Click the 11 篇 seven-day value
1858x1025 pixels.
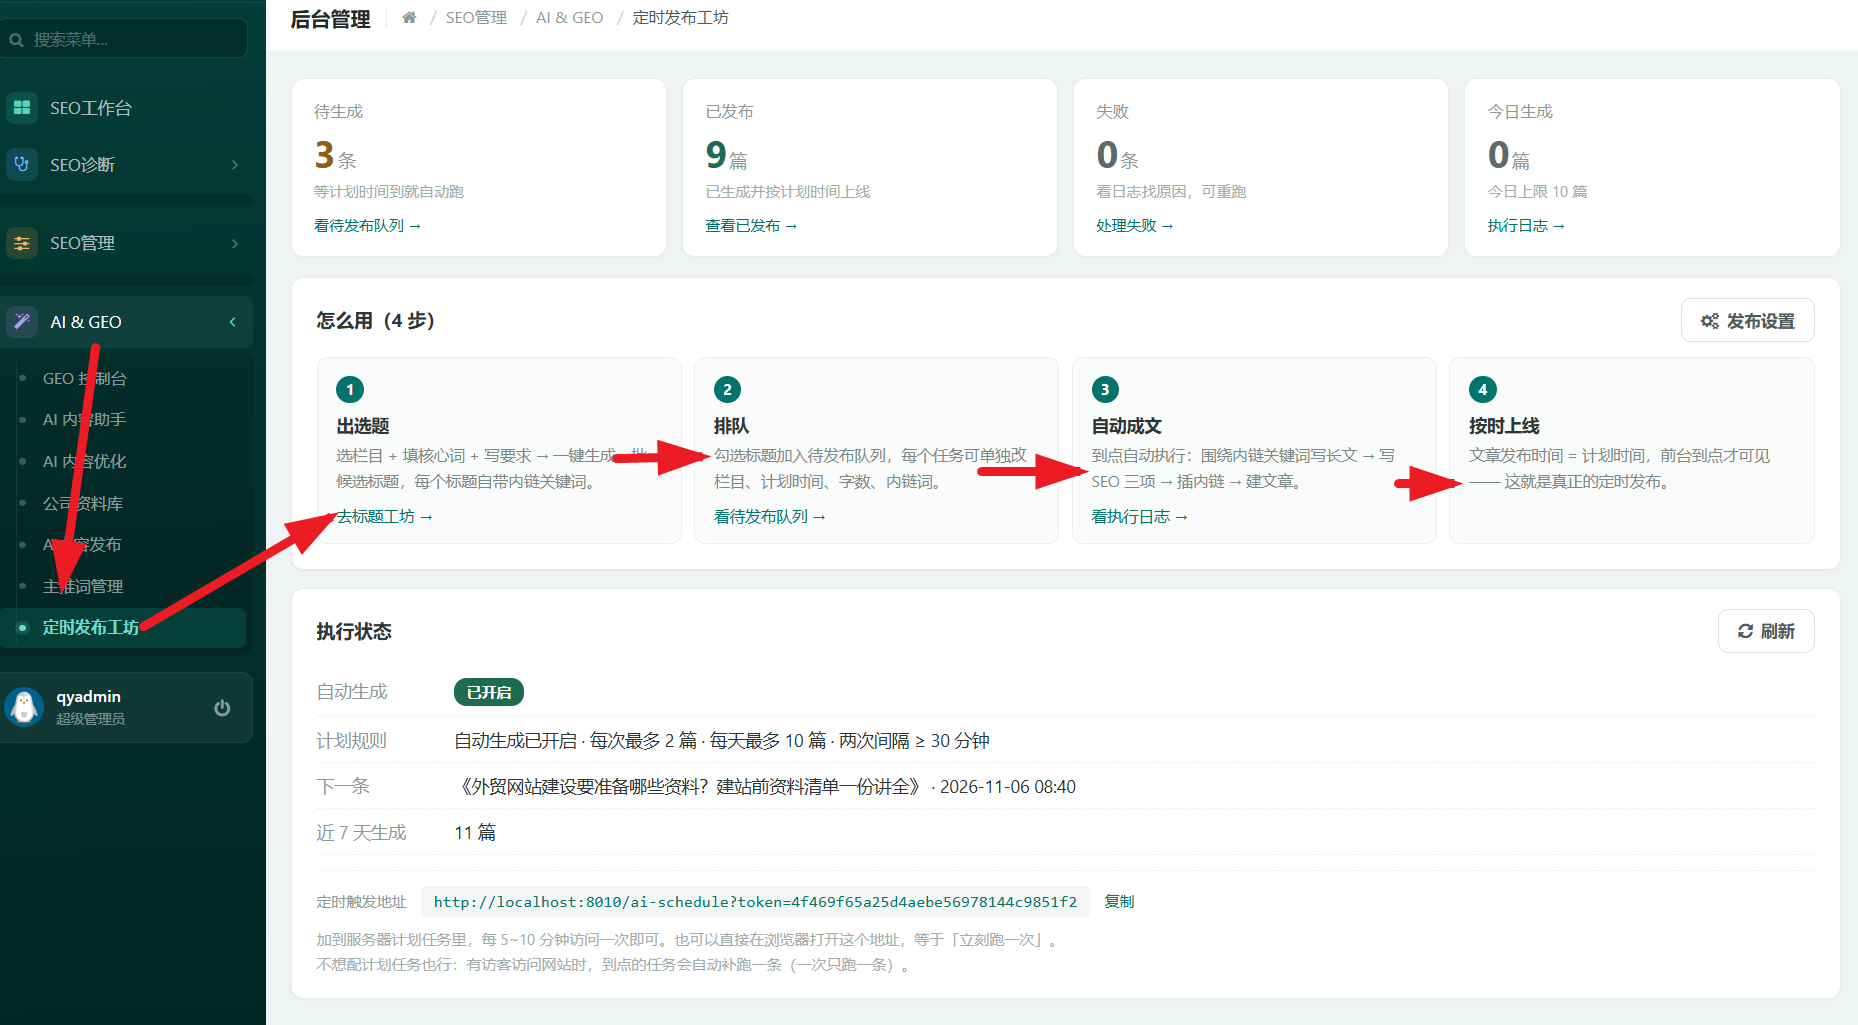475,832
